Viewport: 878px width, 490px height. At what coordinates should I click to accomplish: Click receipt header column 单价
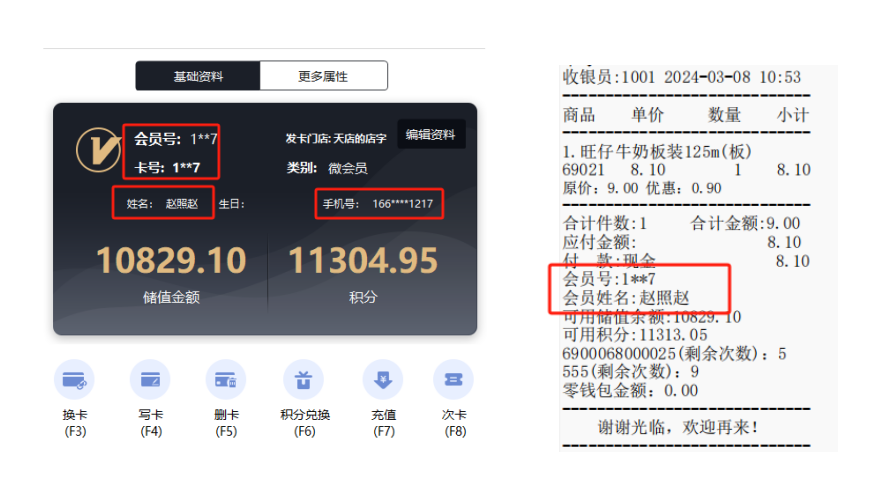647,115
